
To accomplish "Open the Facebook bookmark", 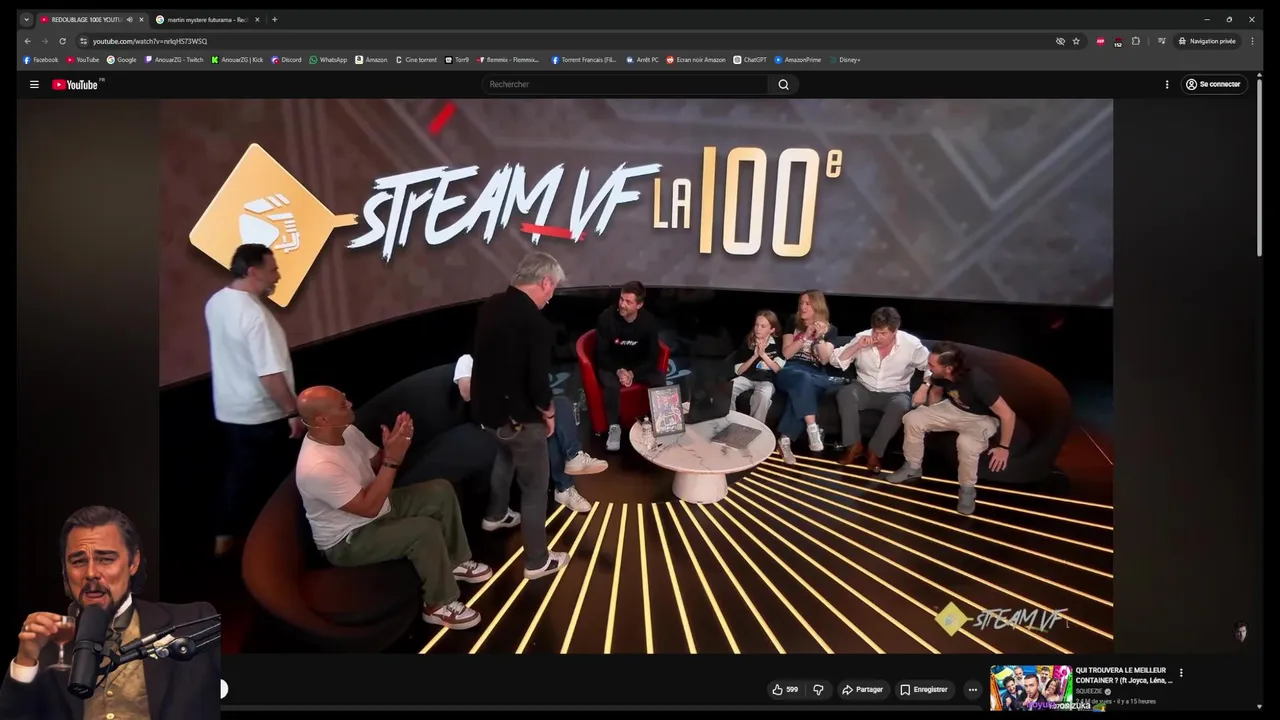I will click(x=41, y=60).
